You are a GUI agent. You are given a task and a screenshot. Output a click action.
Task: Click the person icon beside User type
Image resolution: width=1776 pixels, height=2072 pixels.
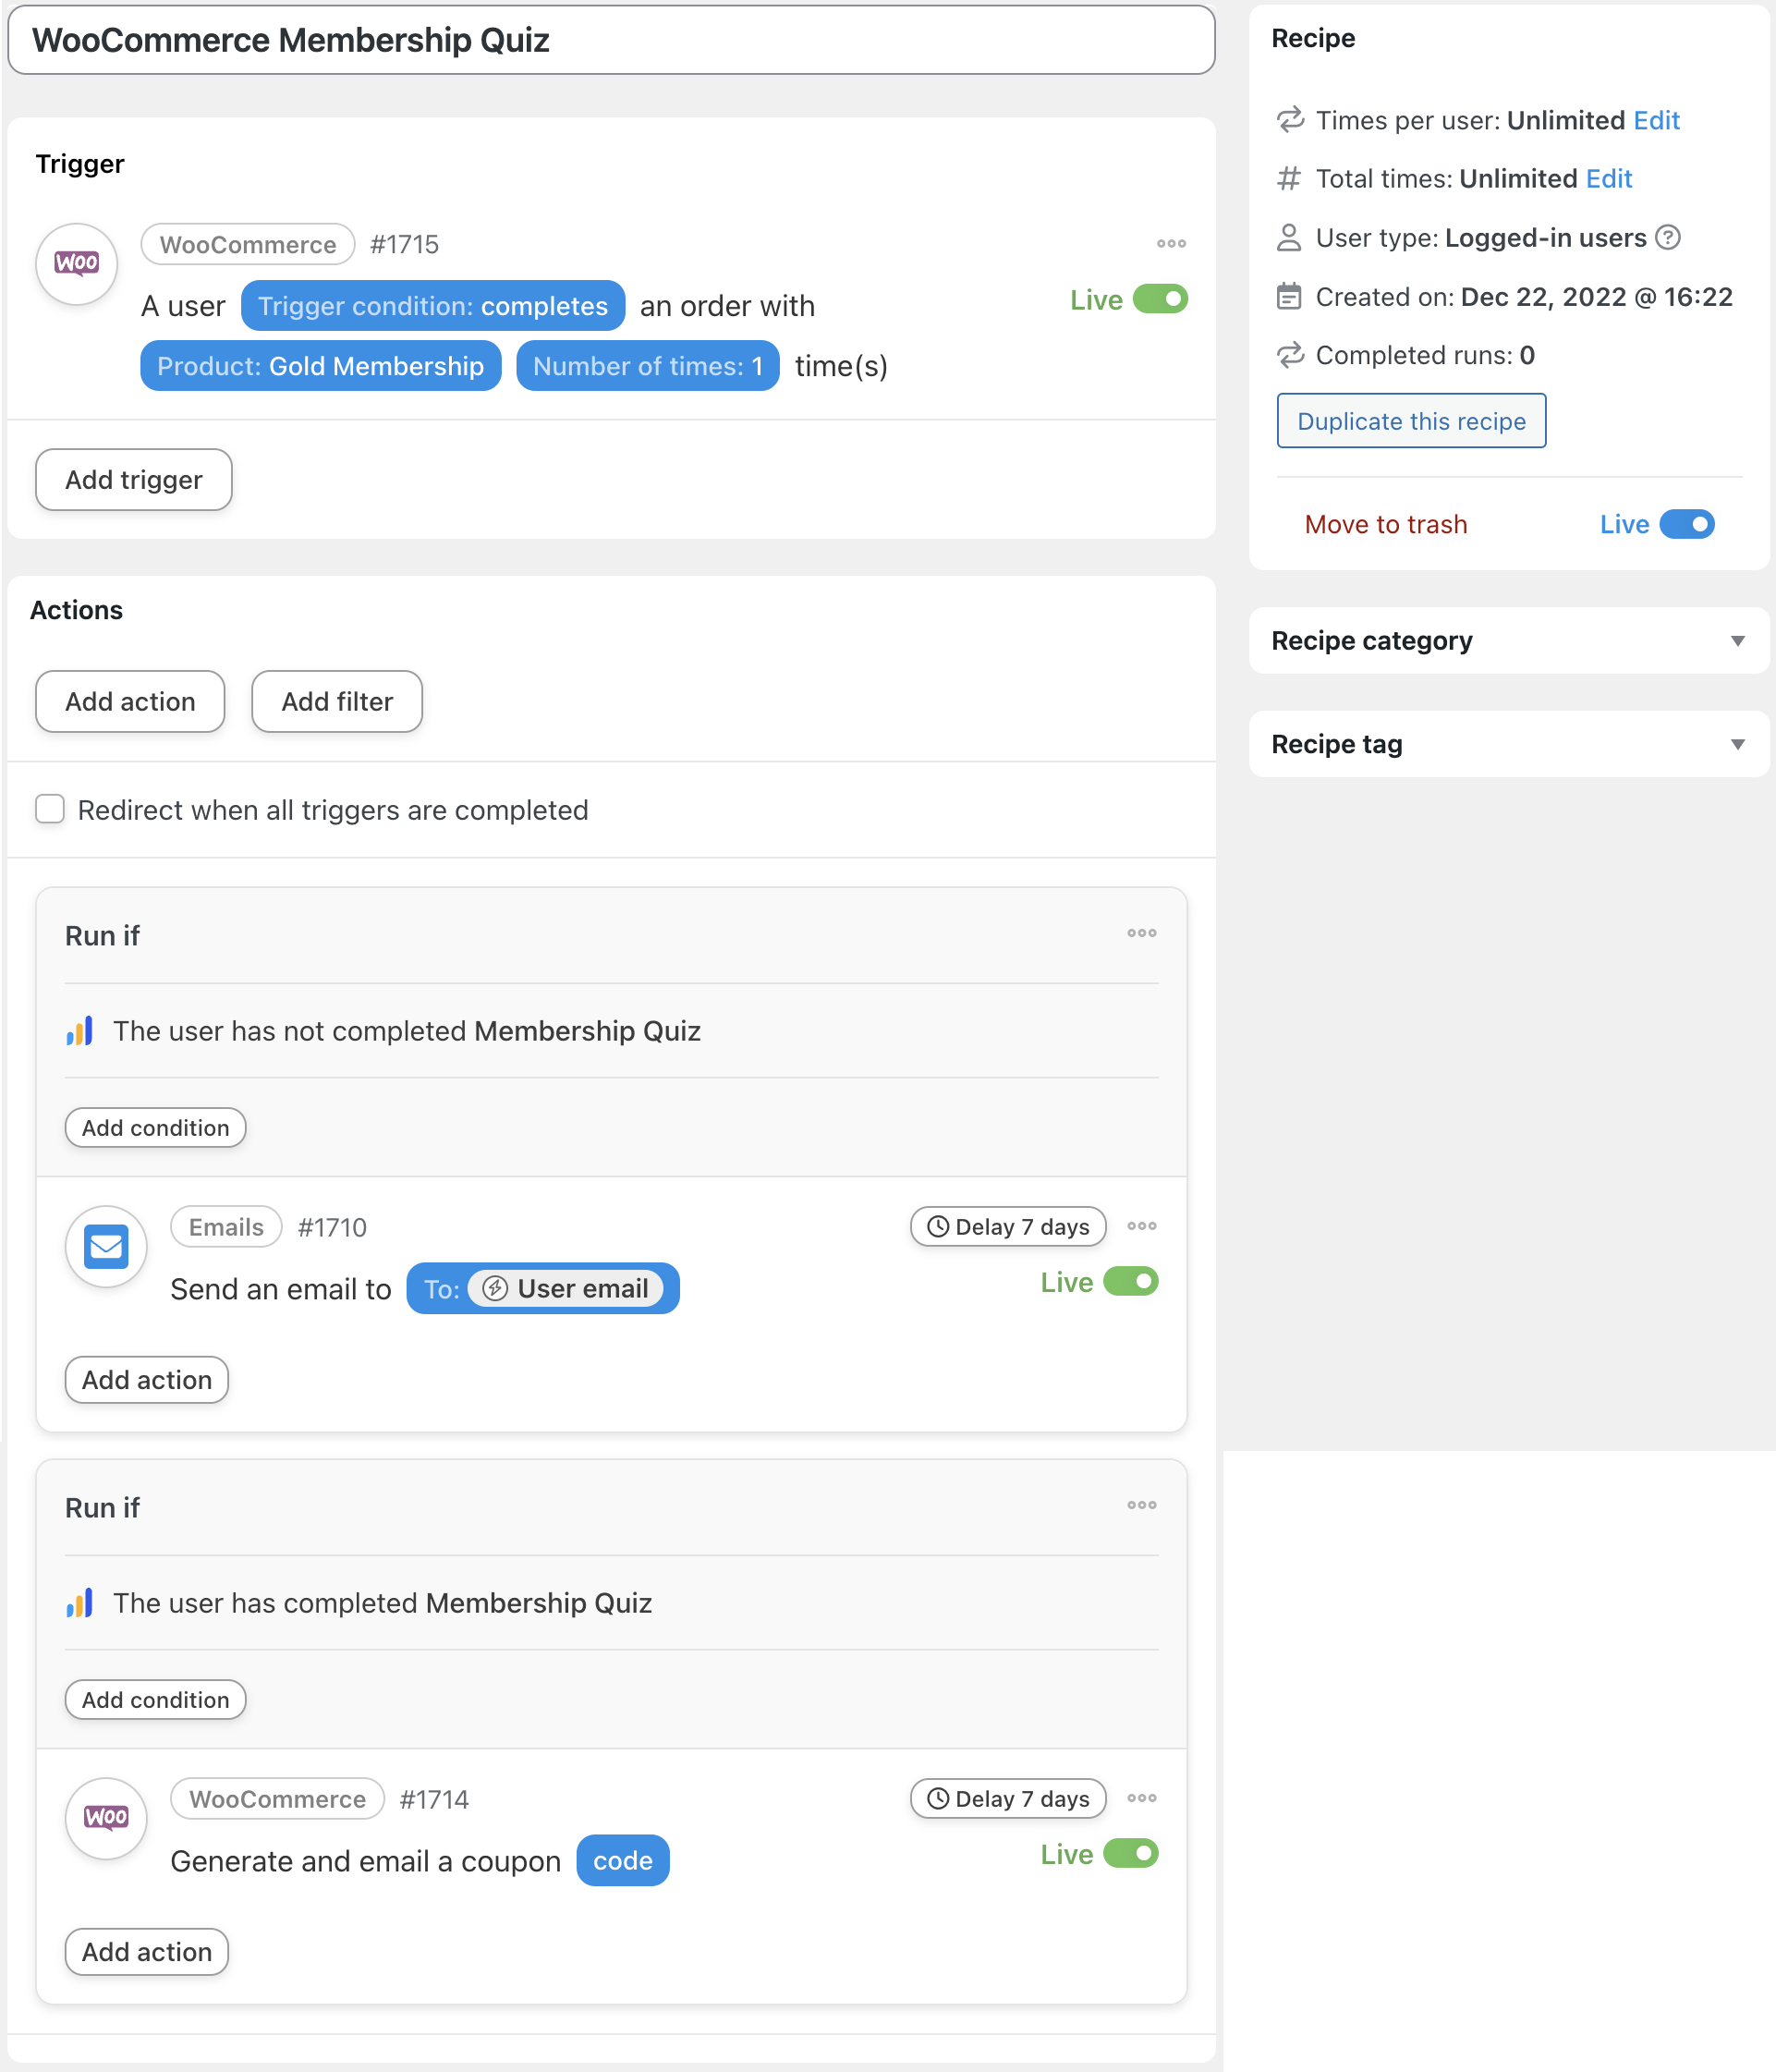(x=1289, y=237)
